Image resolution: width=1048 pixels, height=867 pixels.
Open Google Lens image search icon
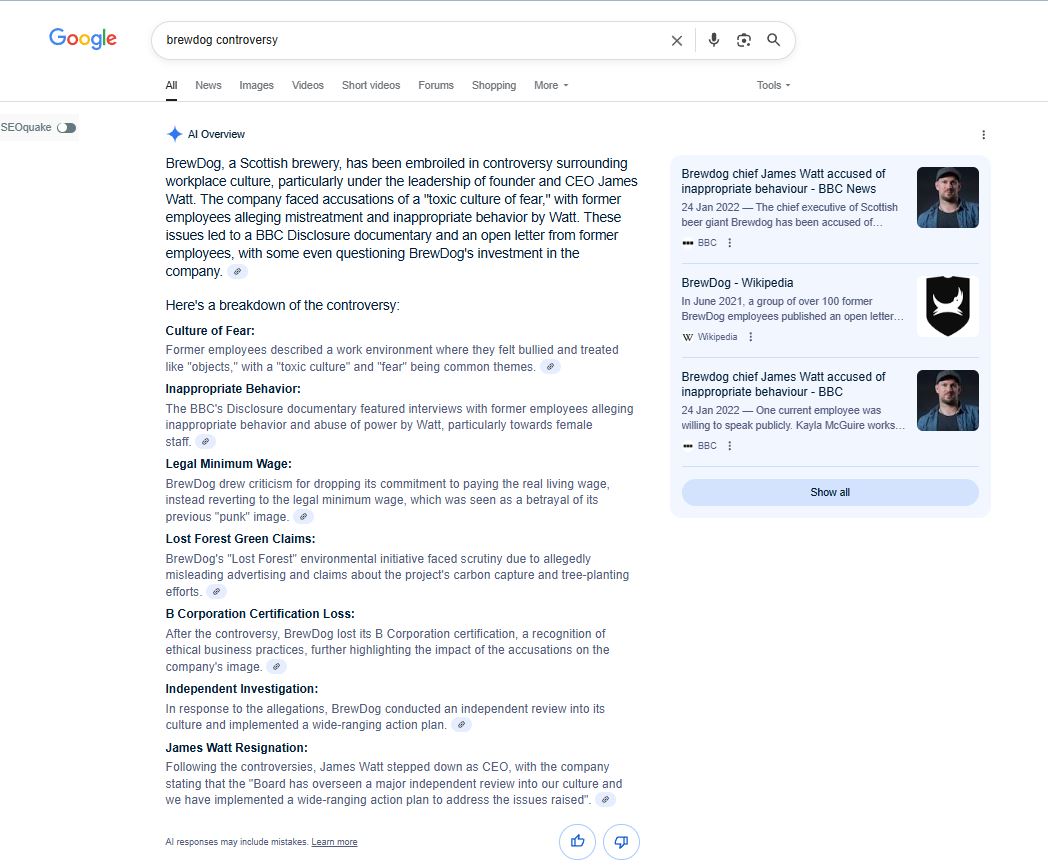pyautogui.click(x=743, y=40)
